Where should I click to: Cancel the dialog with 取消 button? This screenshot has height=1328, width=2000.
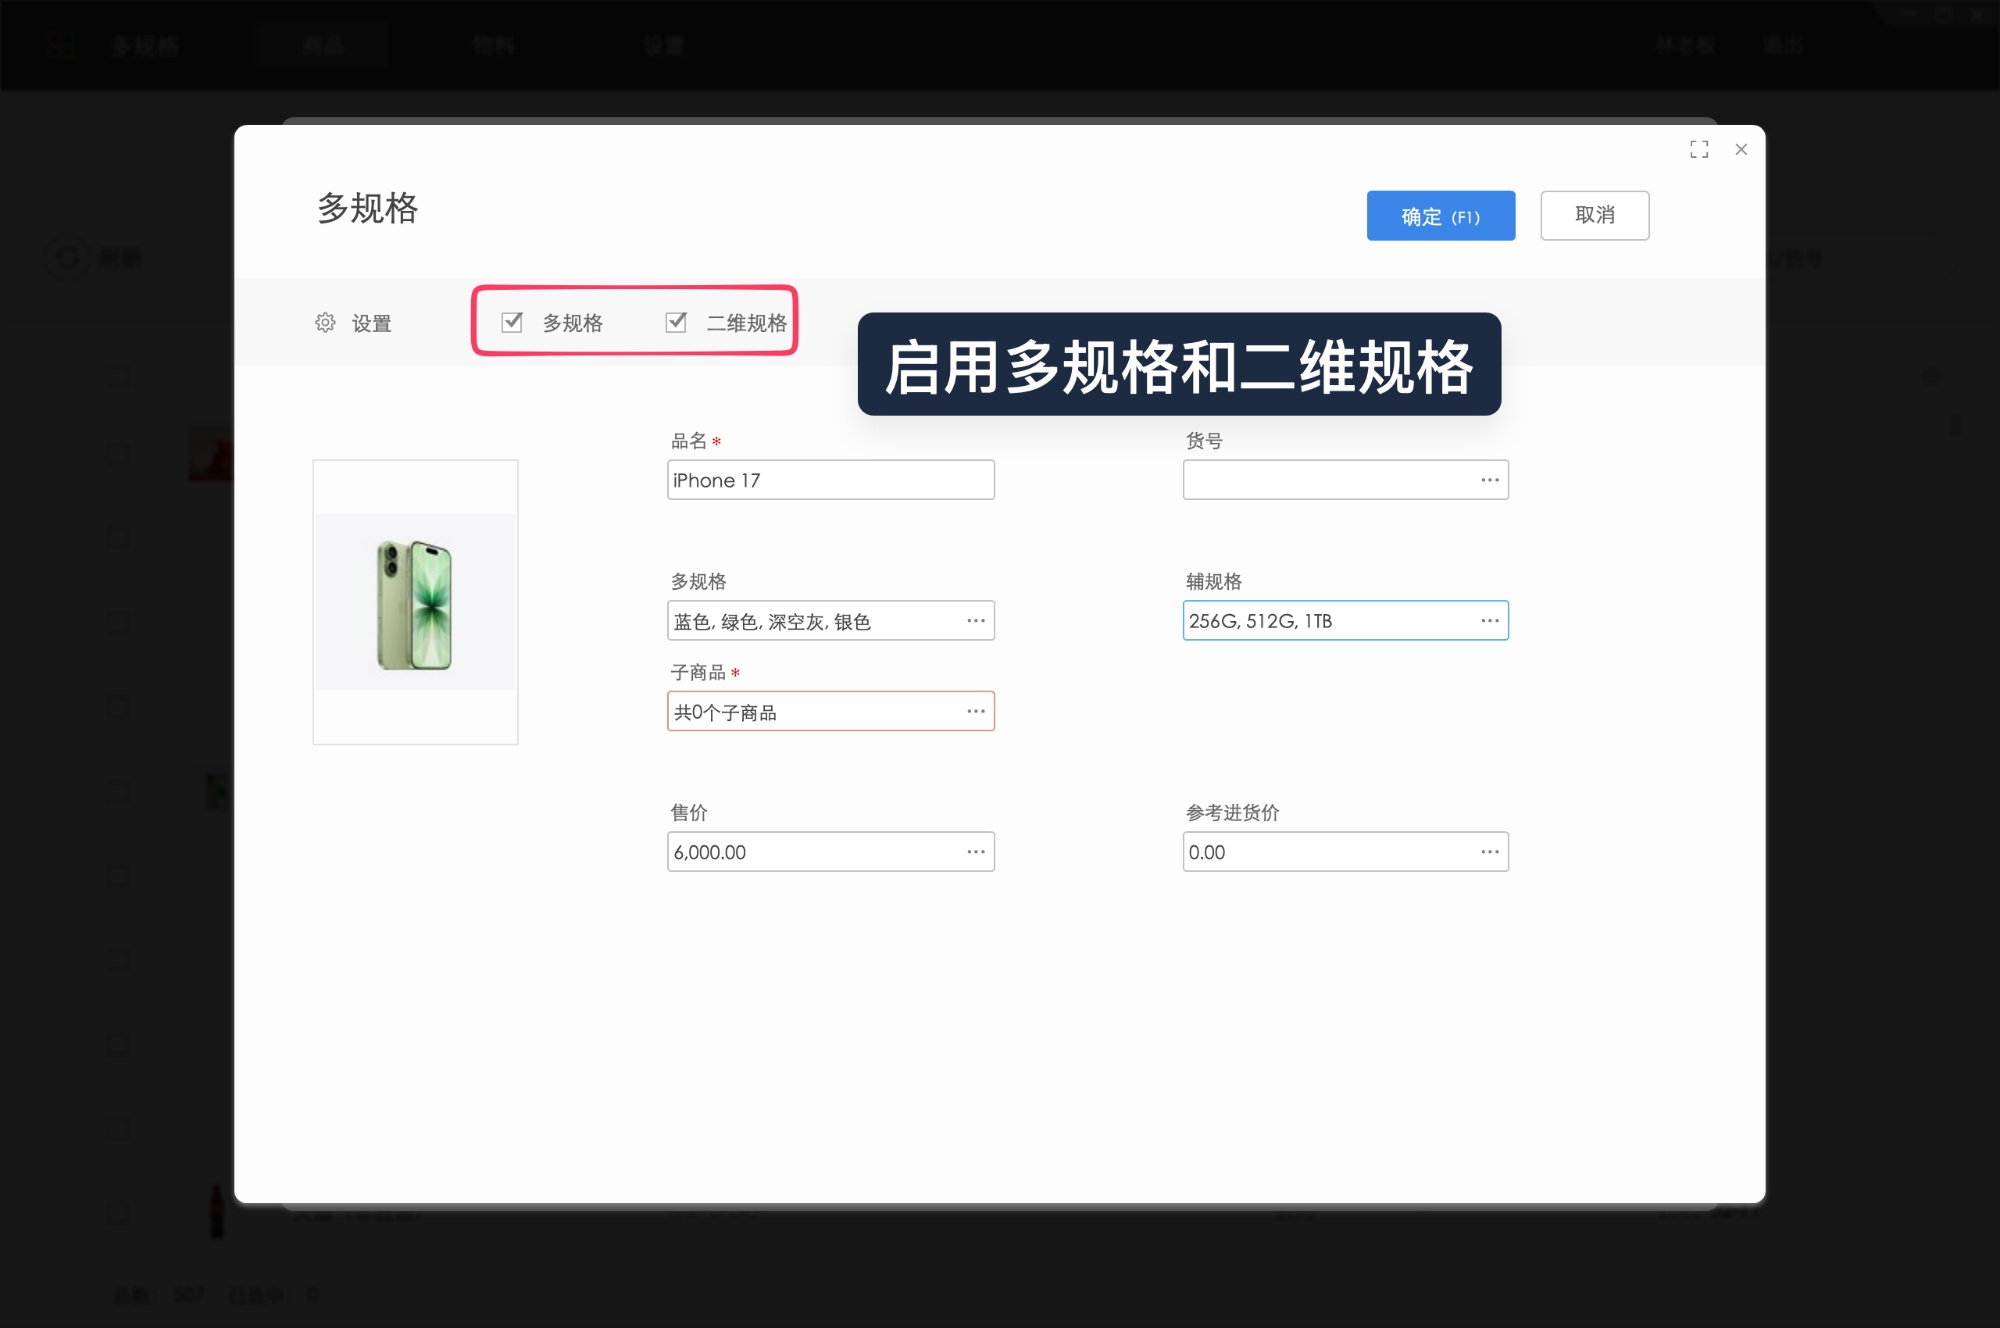1595,215
